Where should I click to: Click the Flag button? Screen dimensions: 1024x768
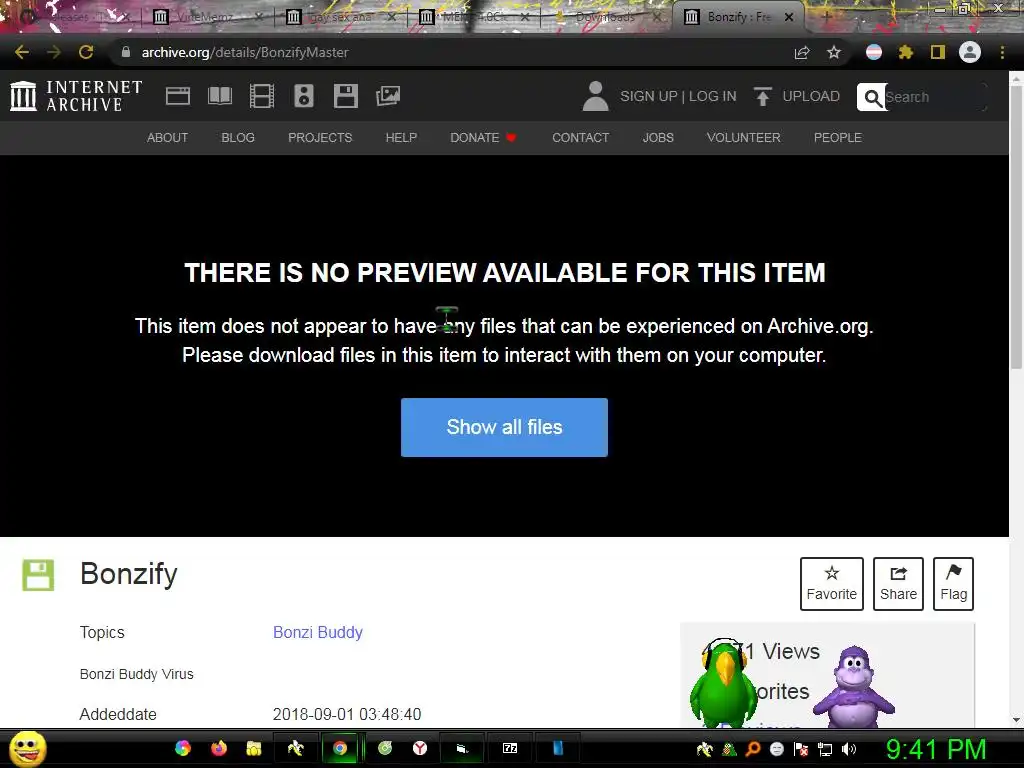[953, 584]
